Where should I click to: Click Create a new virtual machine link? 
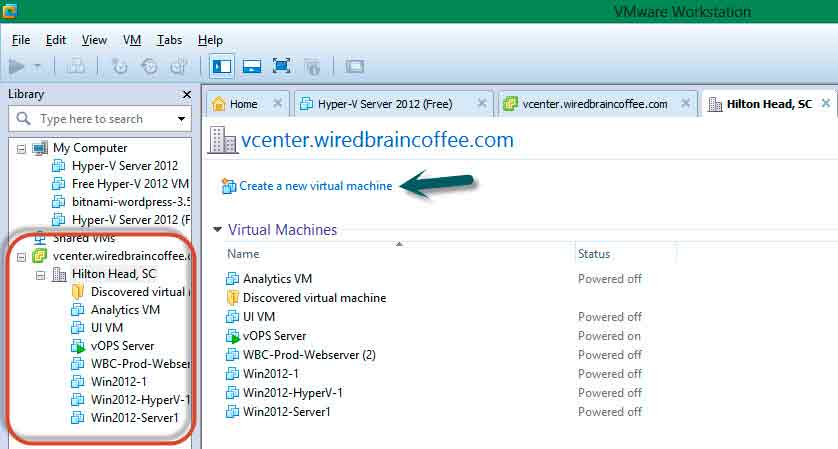(315, 186)
